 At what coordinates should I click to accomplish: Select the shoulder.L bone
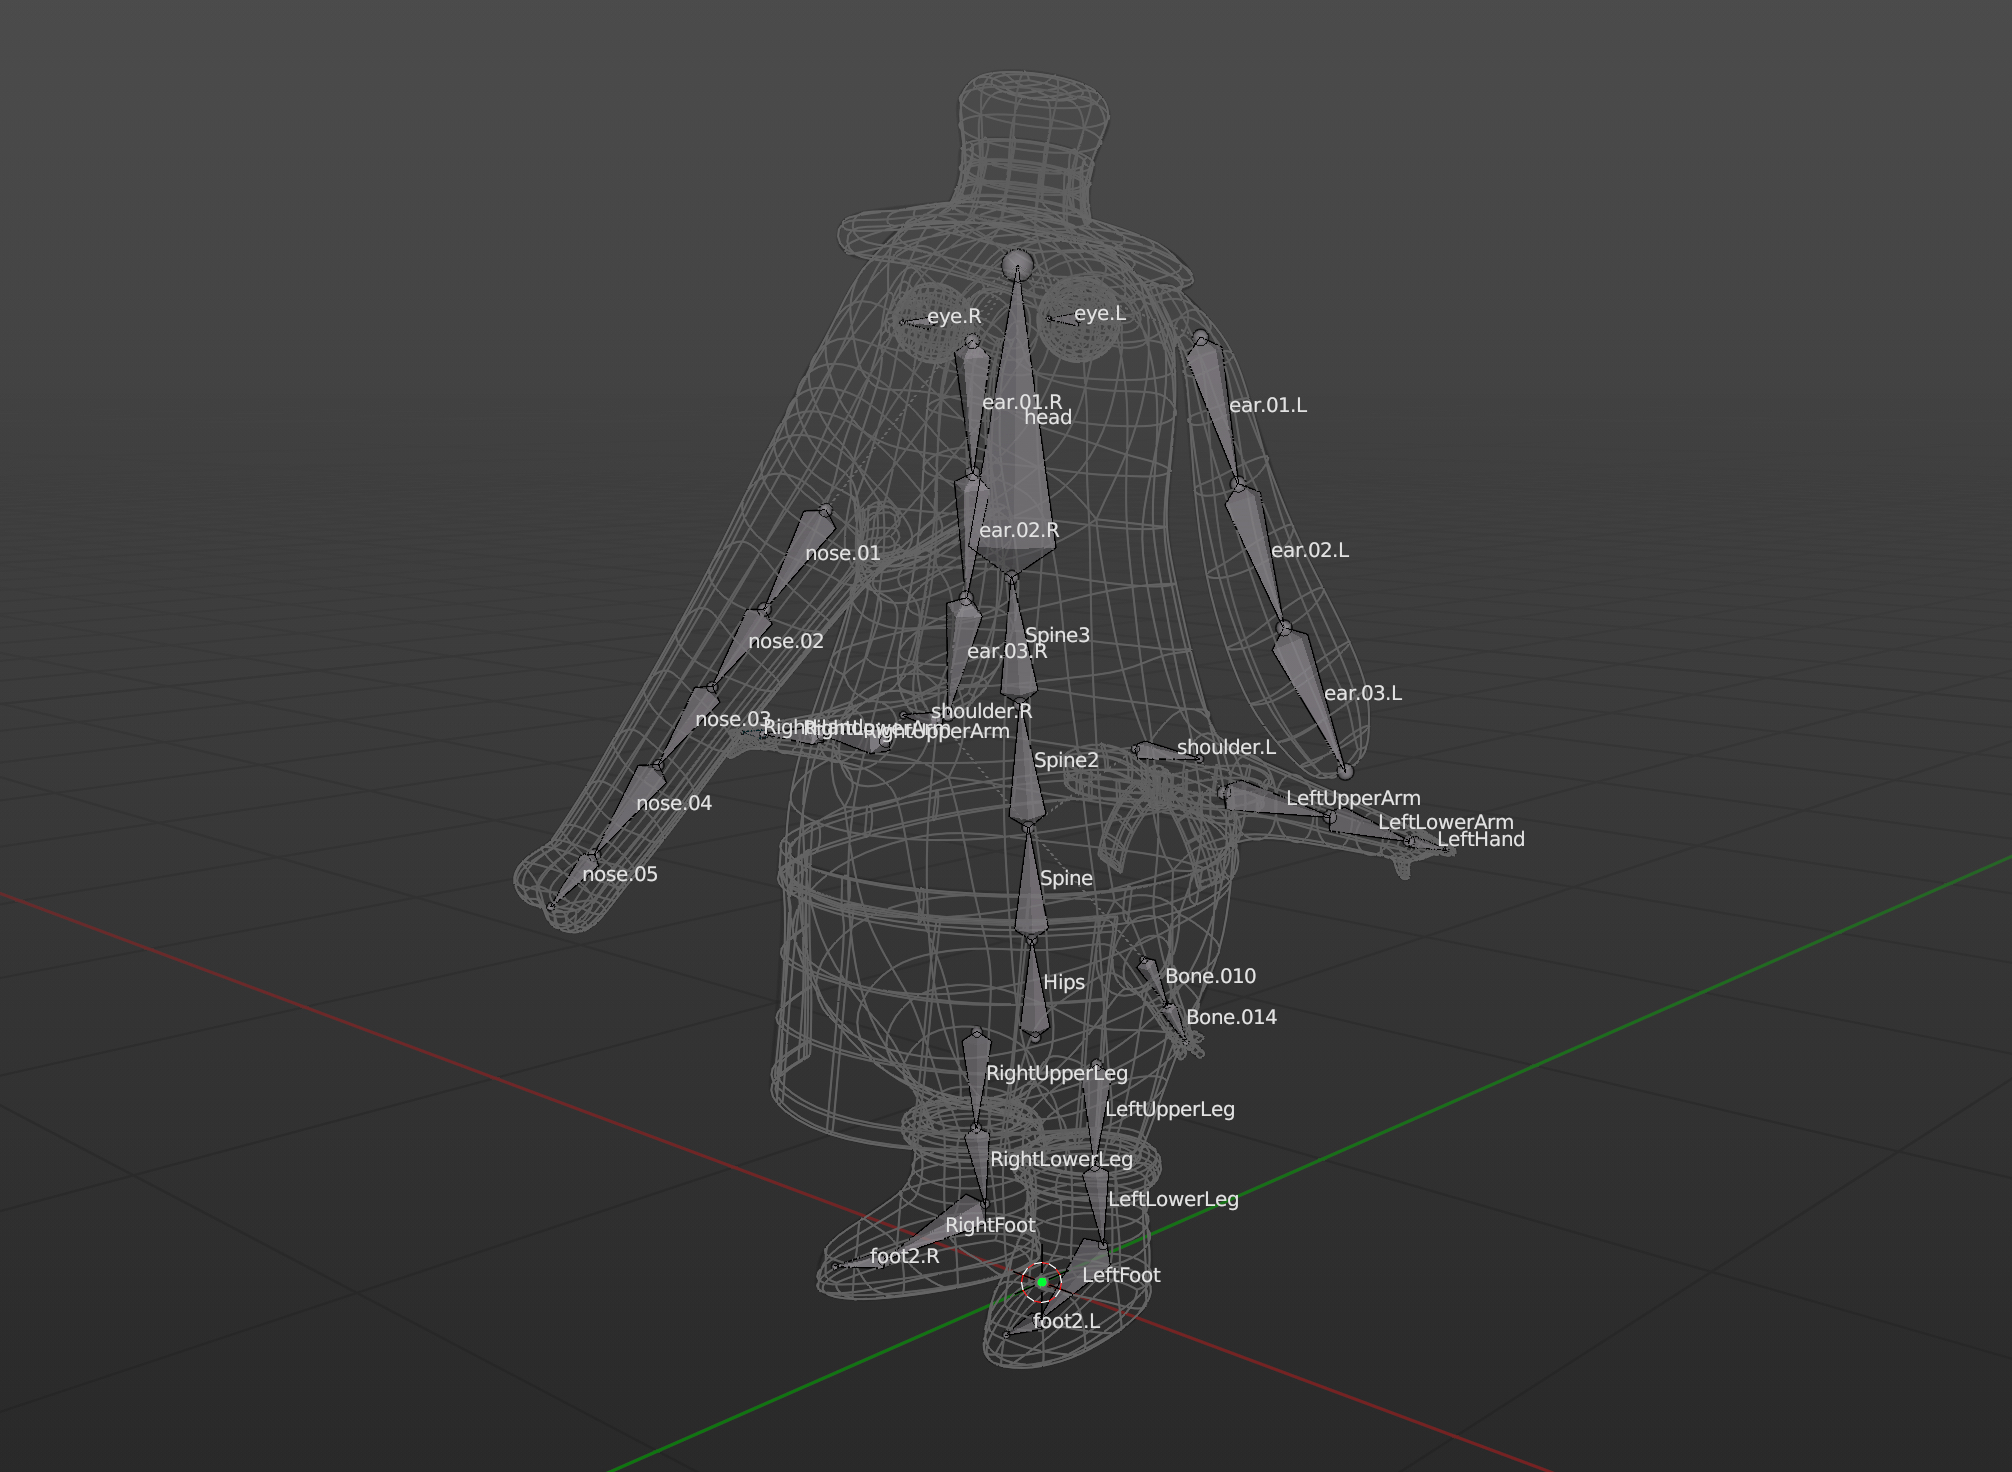[x=1167, y=752]
